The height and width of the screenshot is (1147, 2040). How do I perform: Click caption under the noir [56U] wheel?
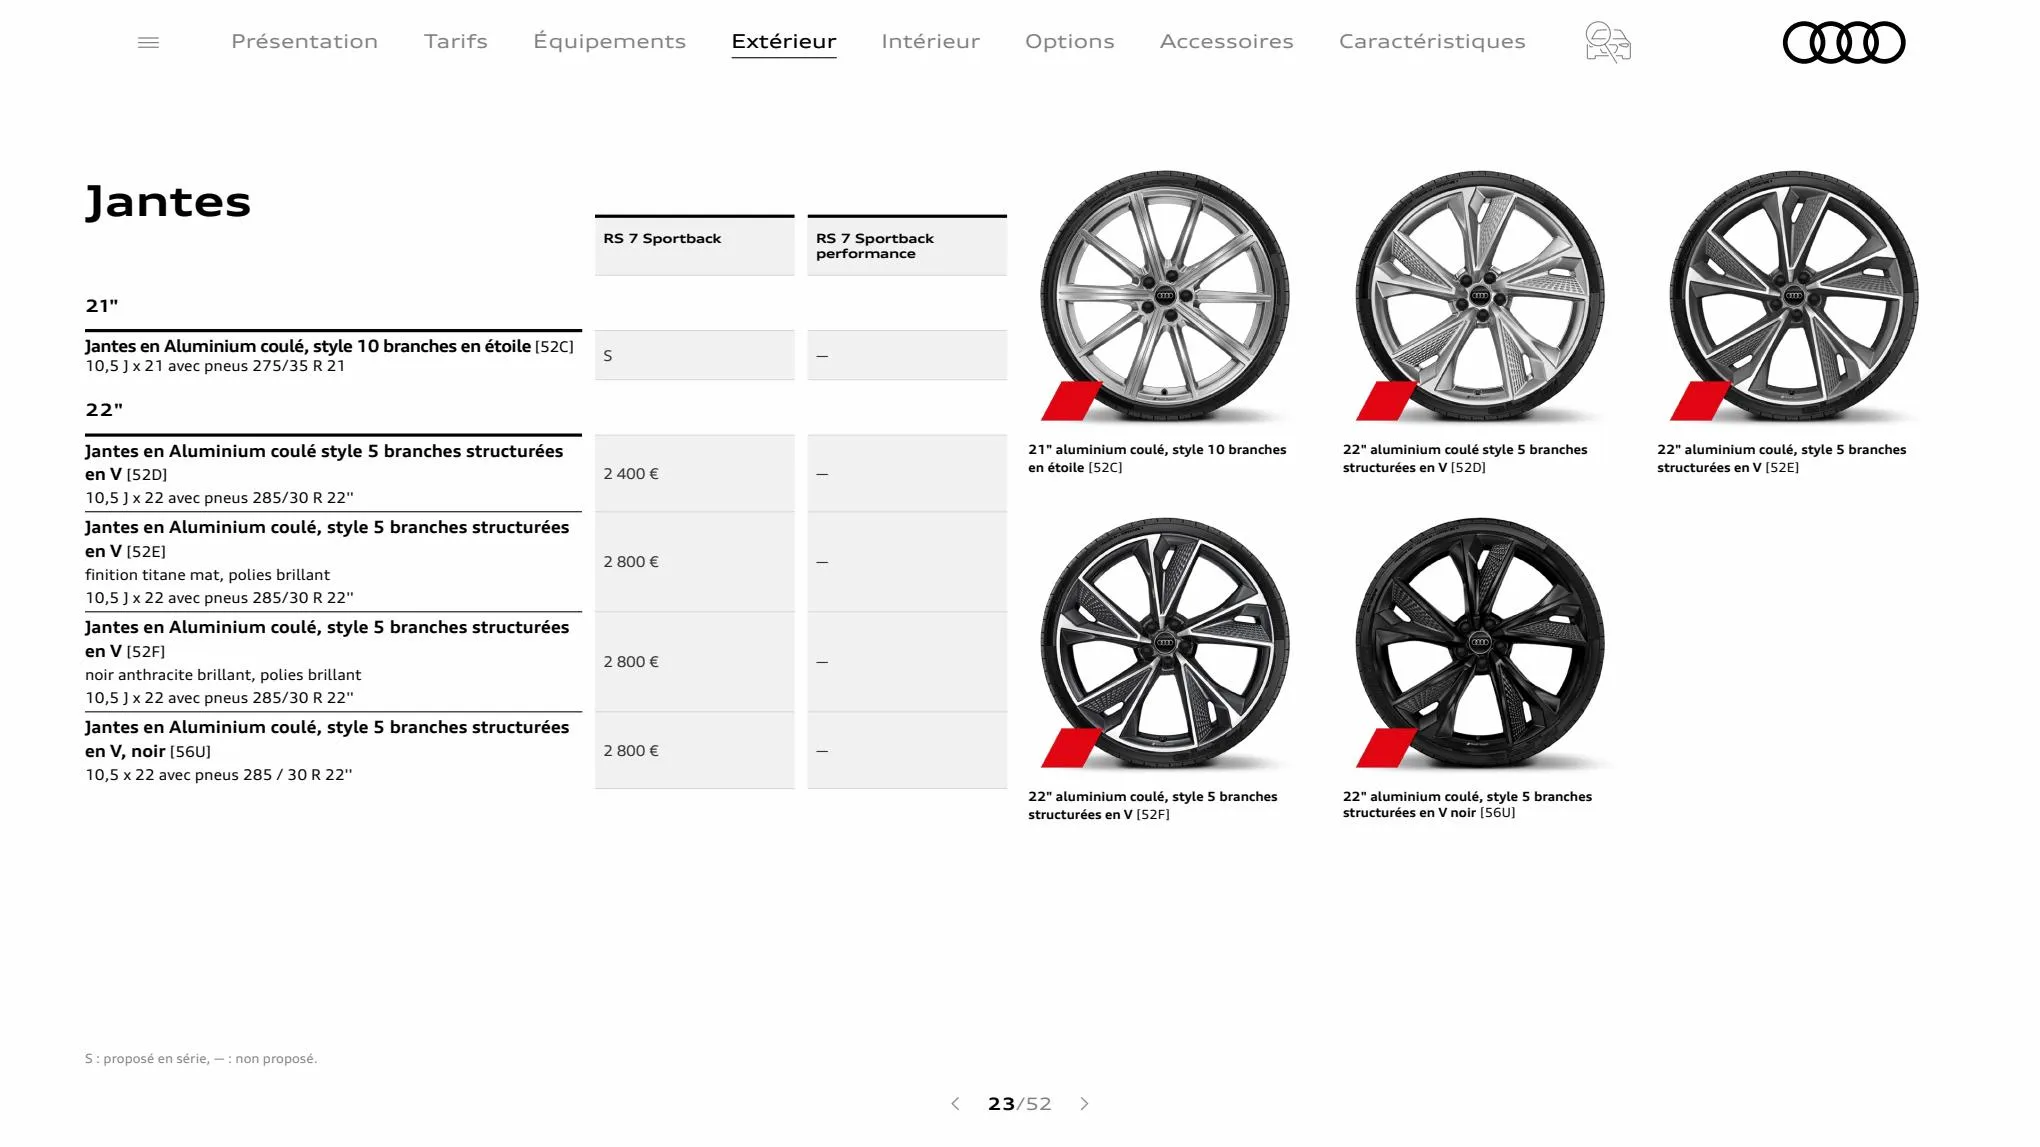coord(1467,804)
